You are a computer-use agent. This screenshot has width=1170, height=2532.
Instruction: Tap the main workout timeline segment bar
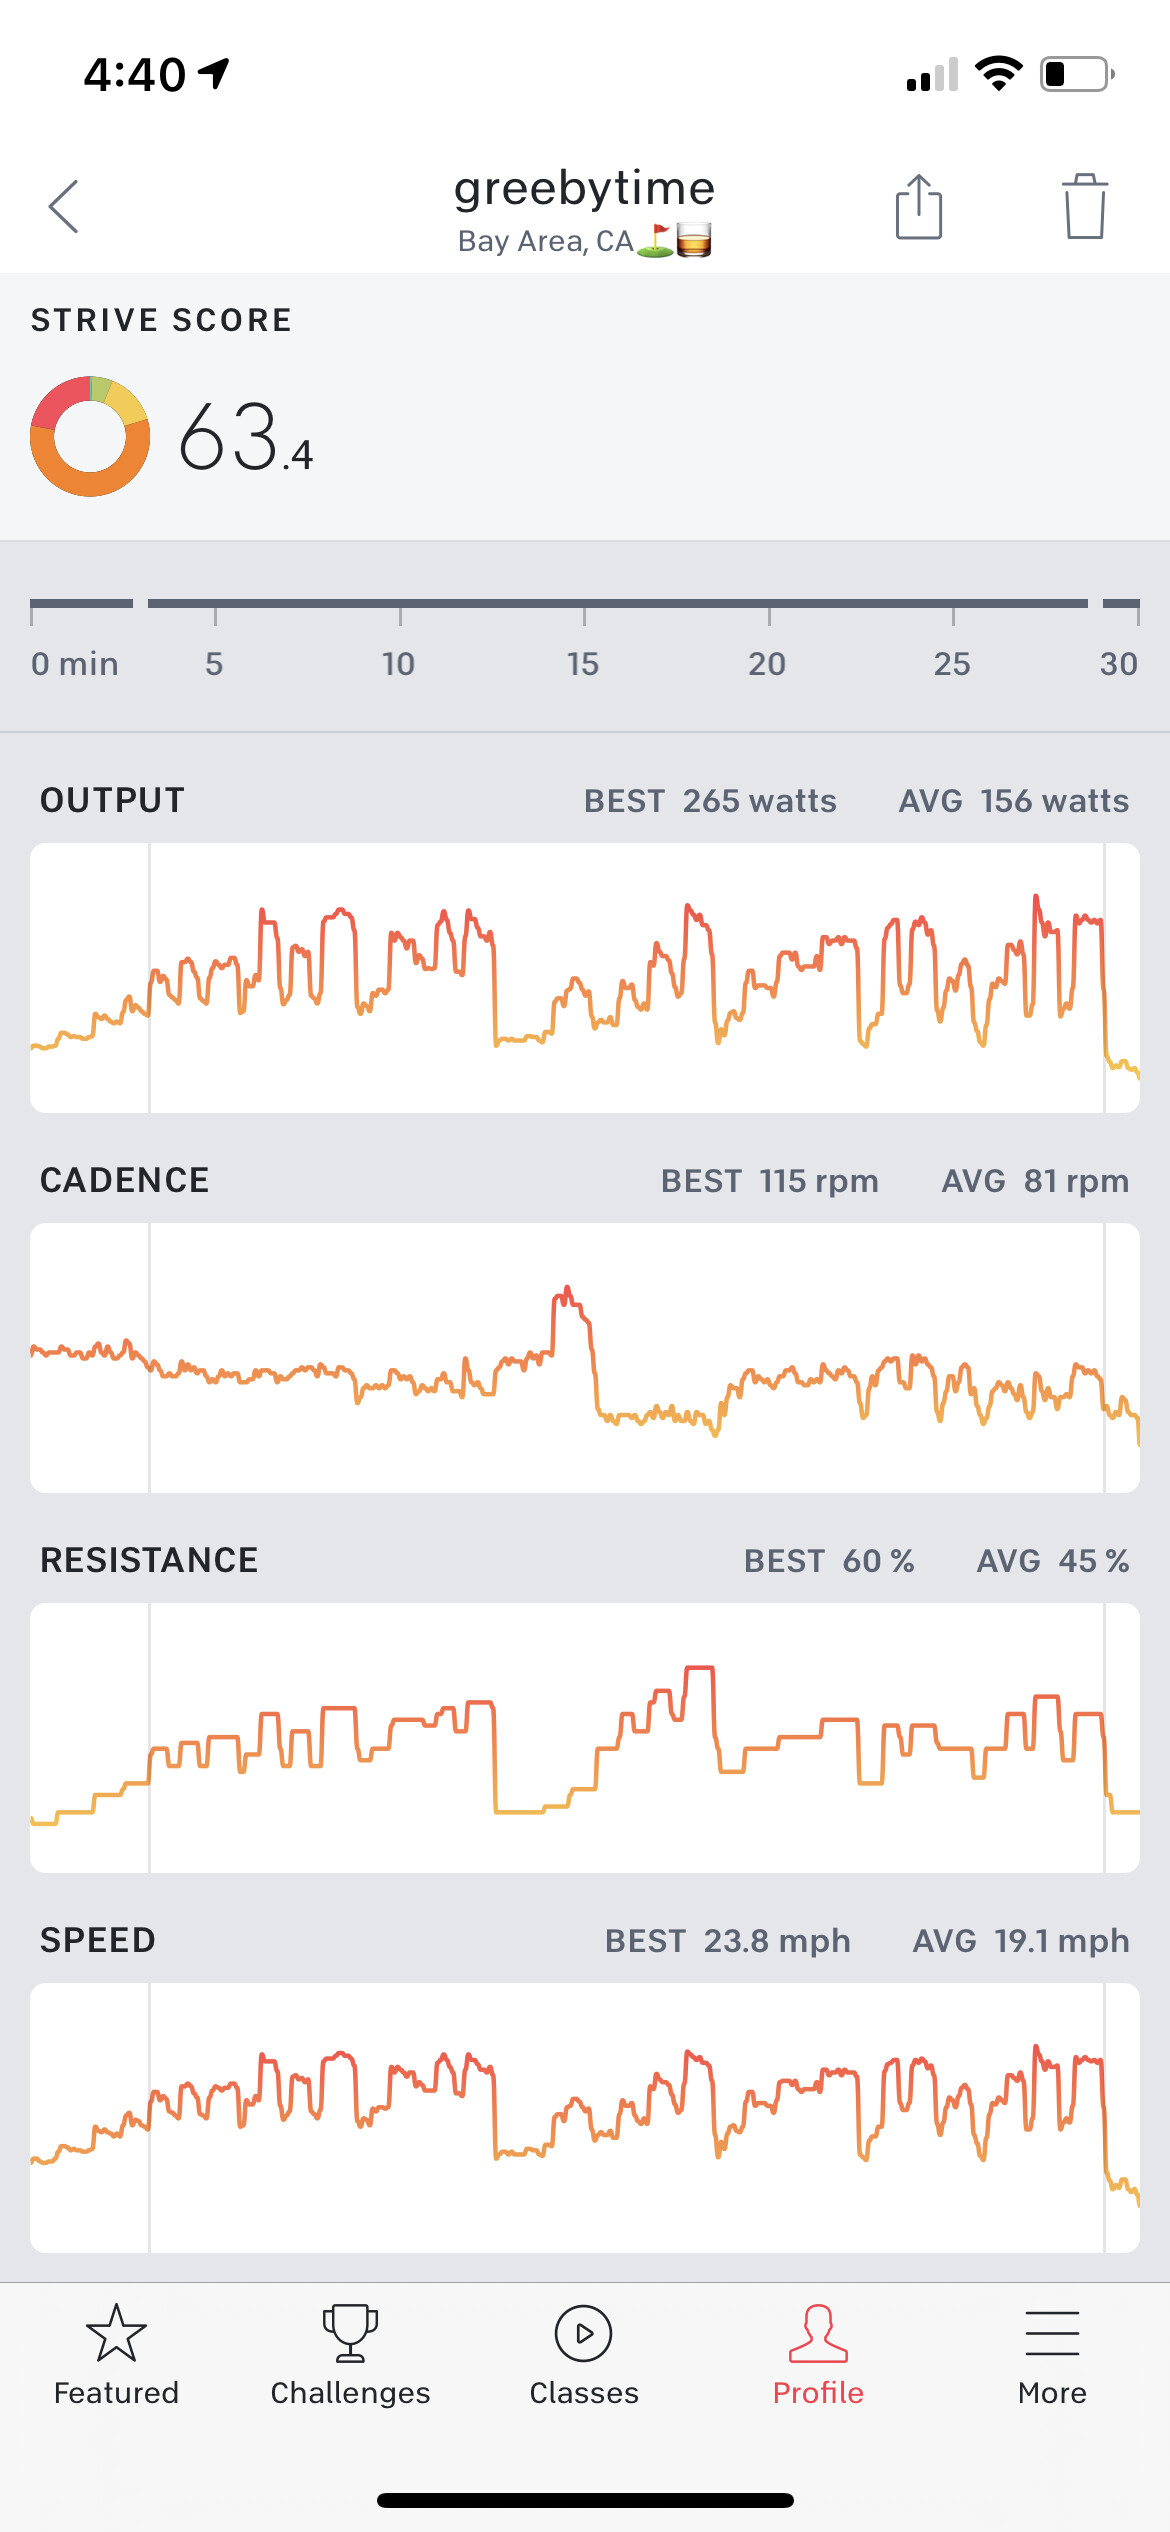[x=617, y=604]
